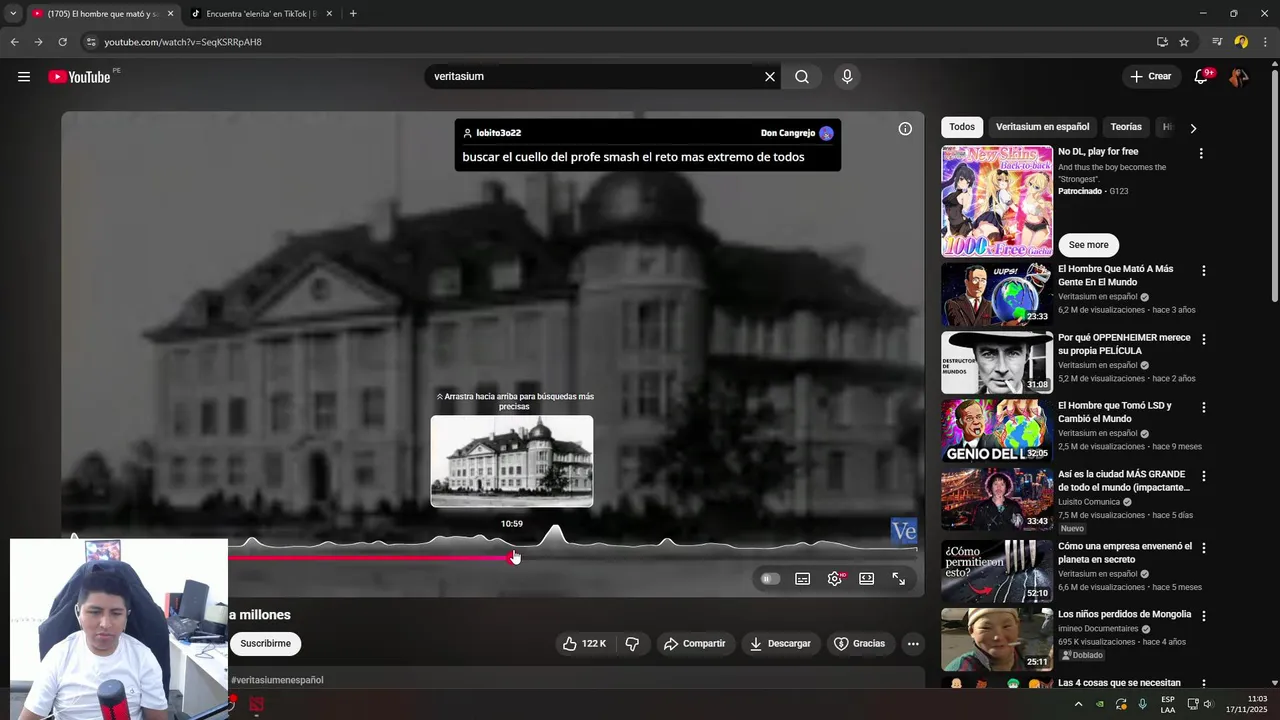1280x720 pixels.
Task: Select the Todos filter chip
Action: pos(962,127)
